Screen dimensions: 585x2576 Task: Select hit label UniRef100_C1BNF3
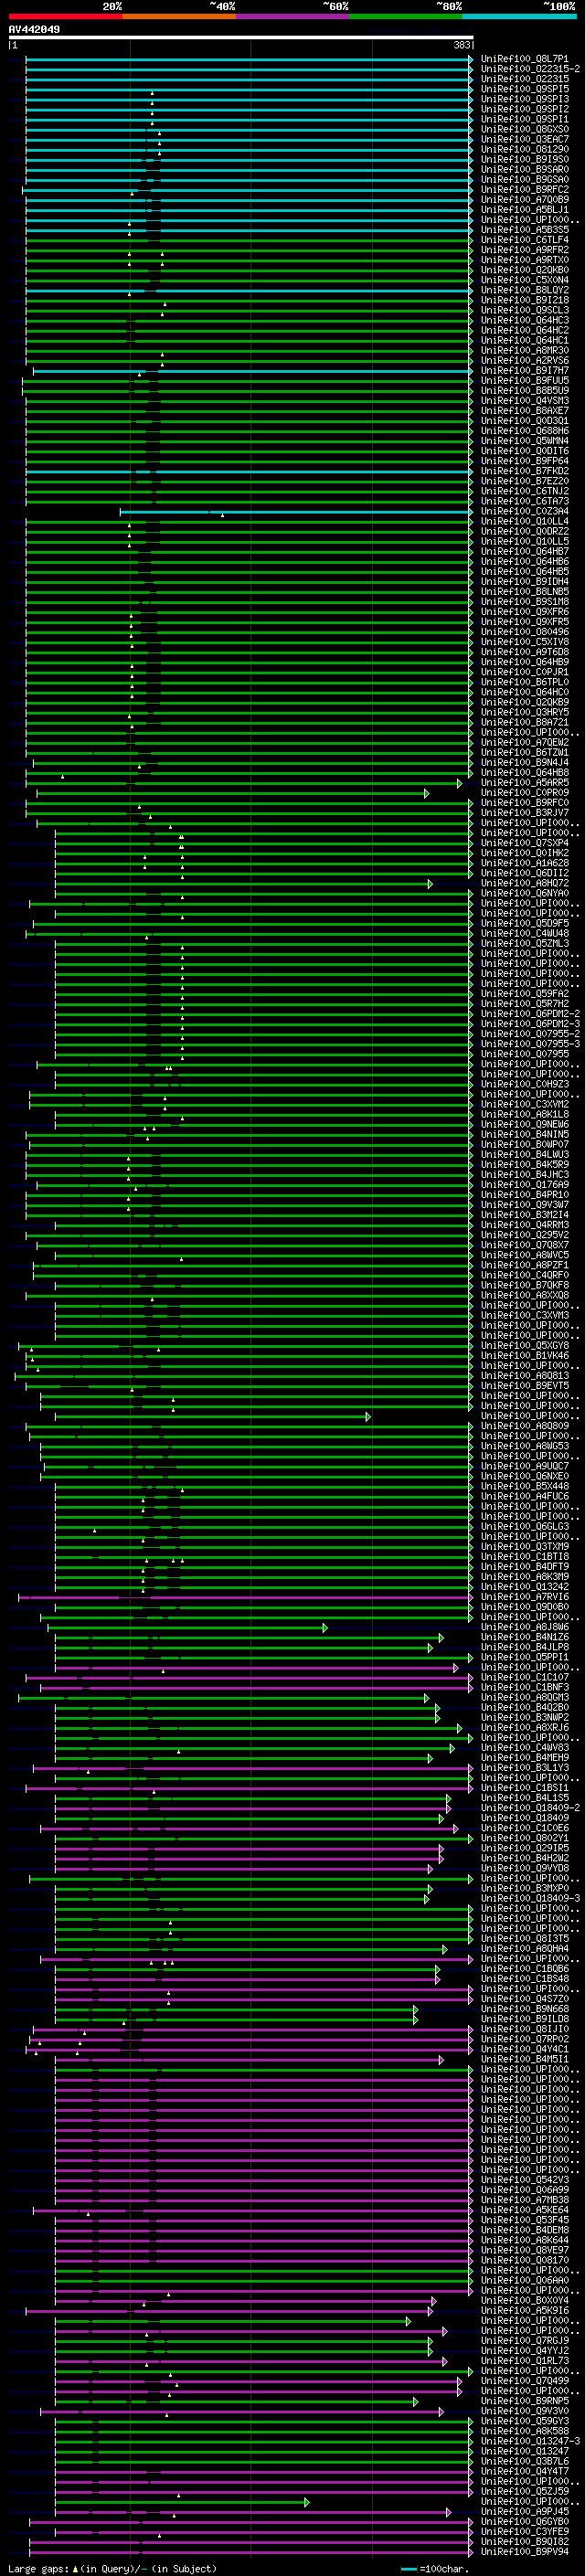pos(525,1687)
